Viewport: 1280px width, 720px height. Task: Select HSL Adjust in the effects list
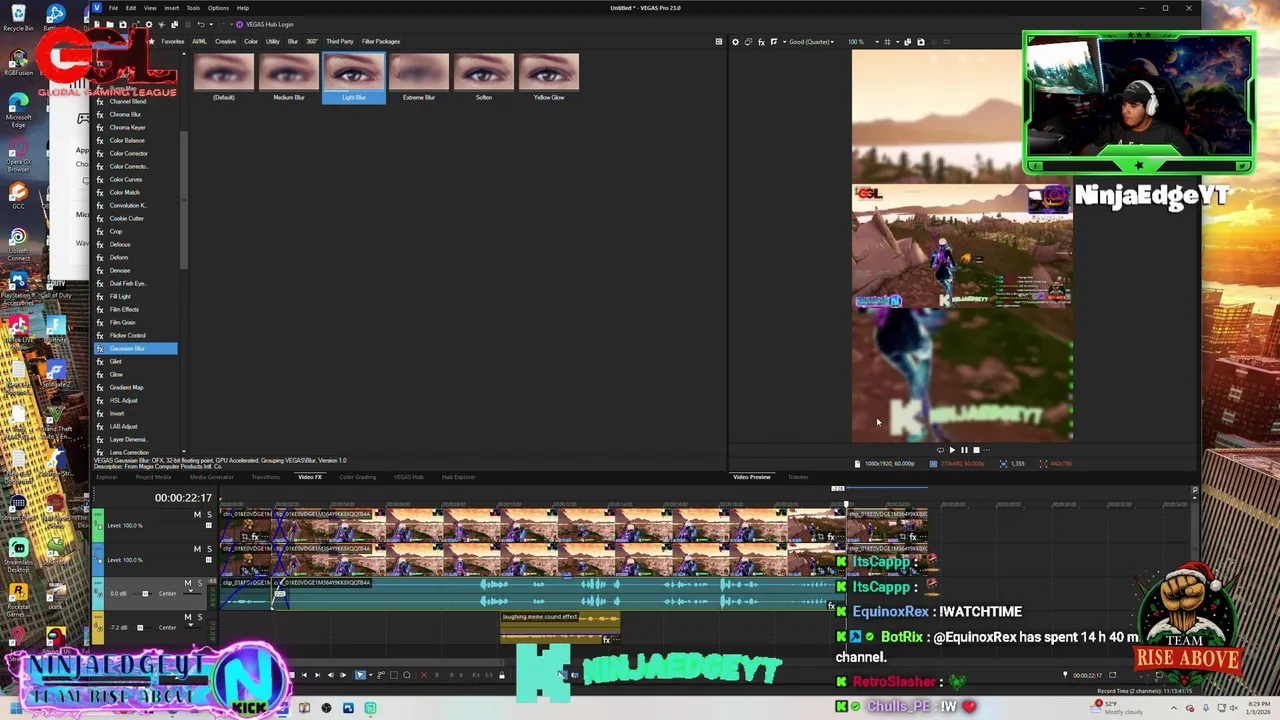point(123,400)
